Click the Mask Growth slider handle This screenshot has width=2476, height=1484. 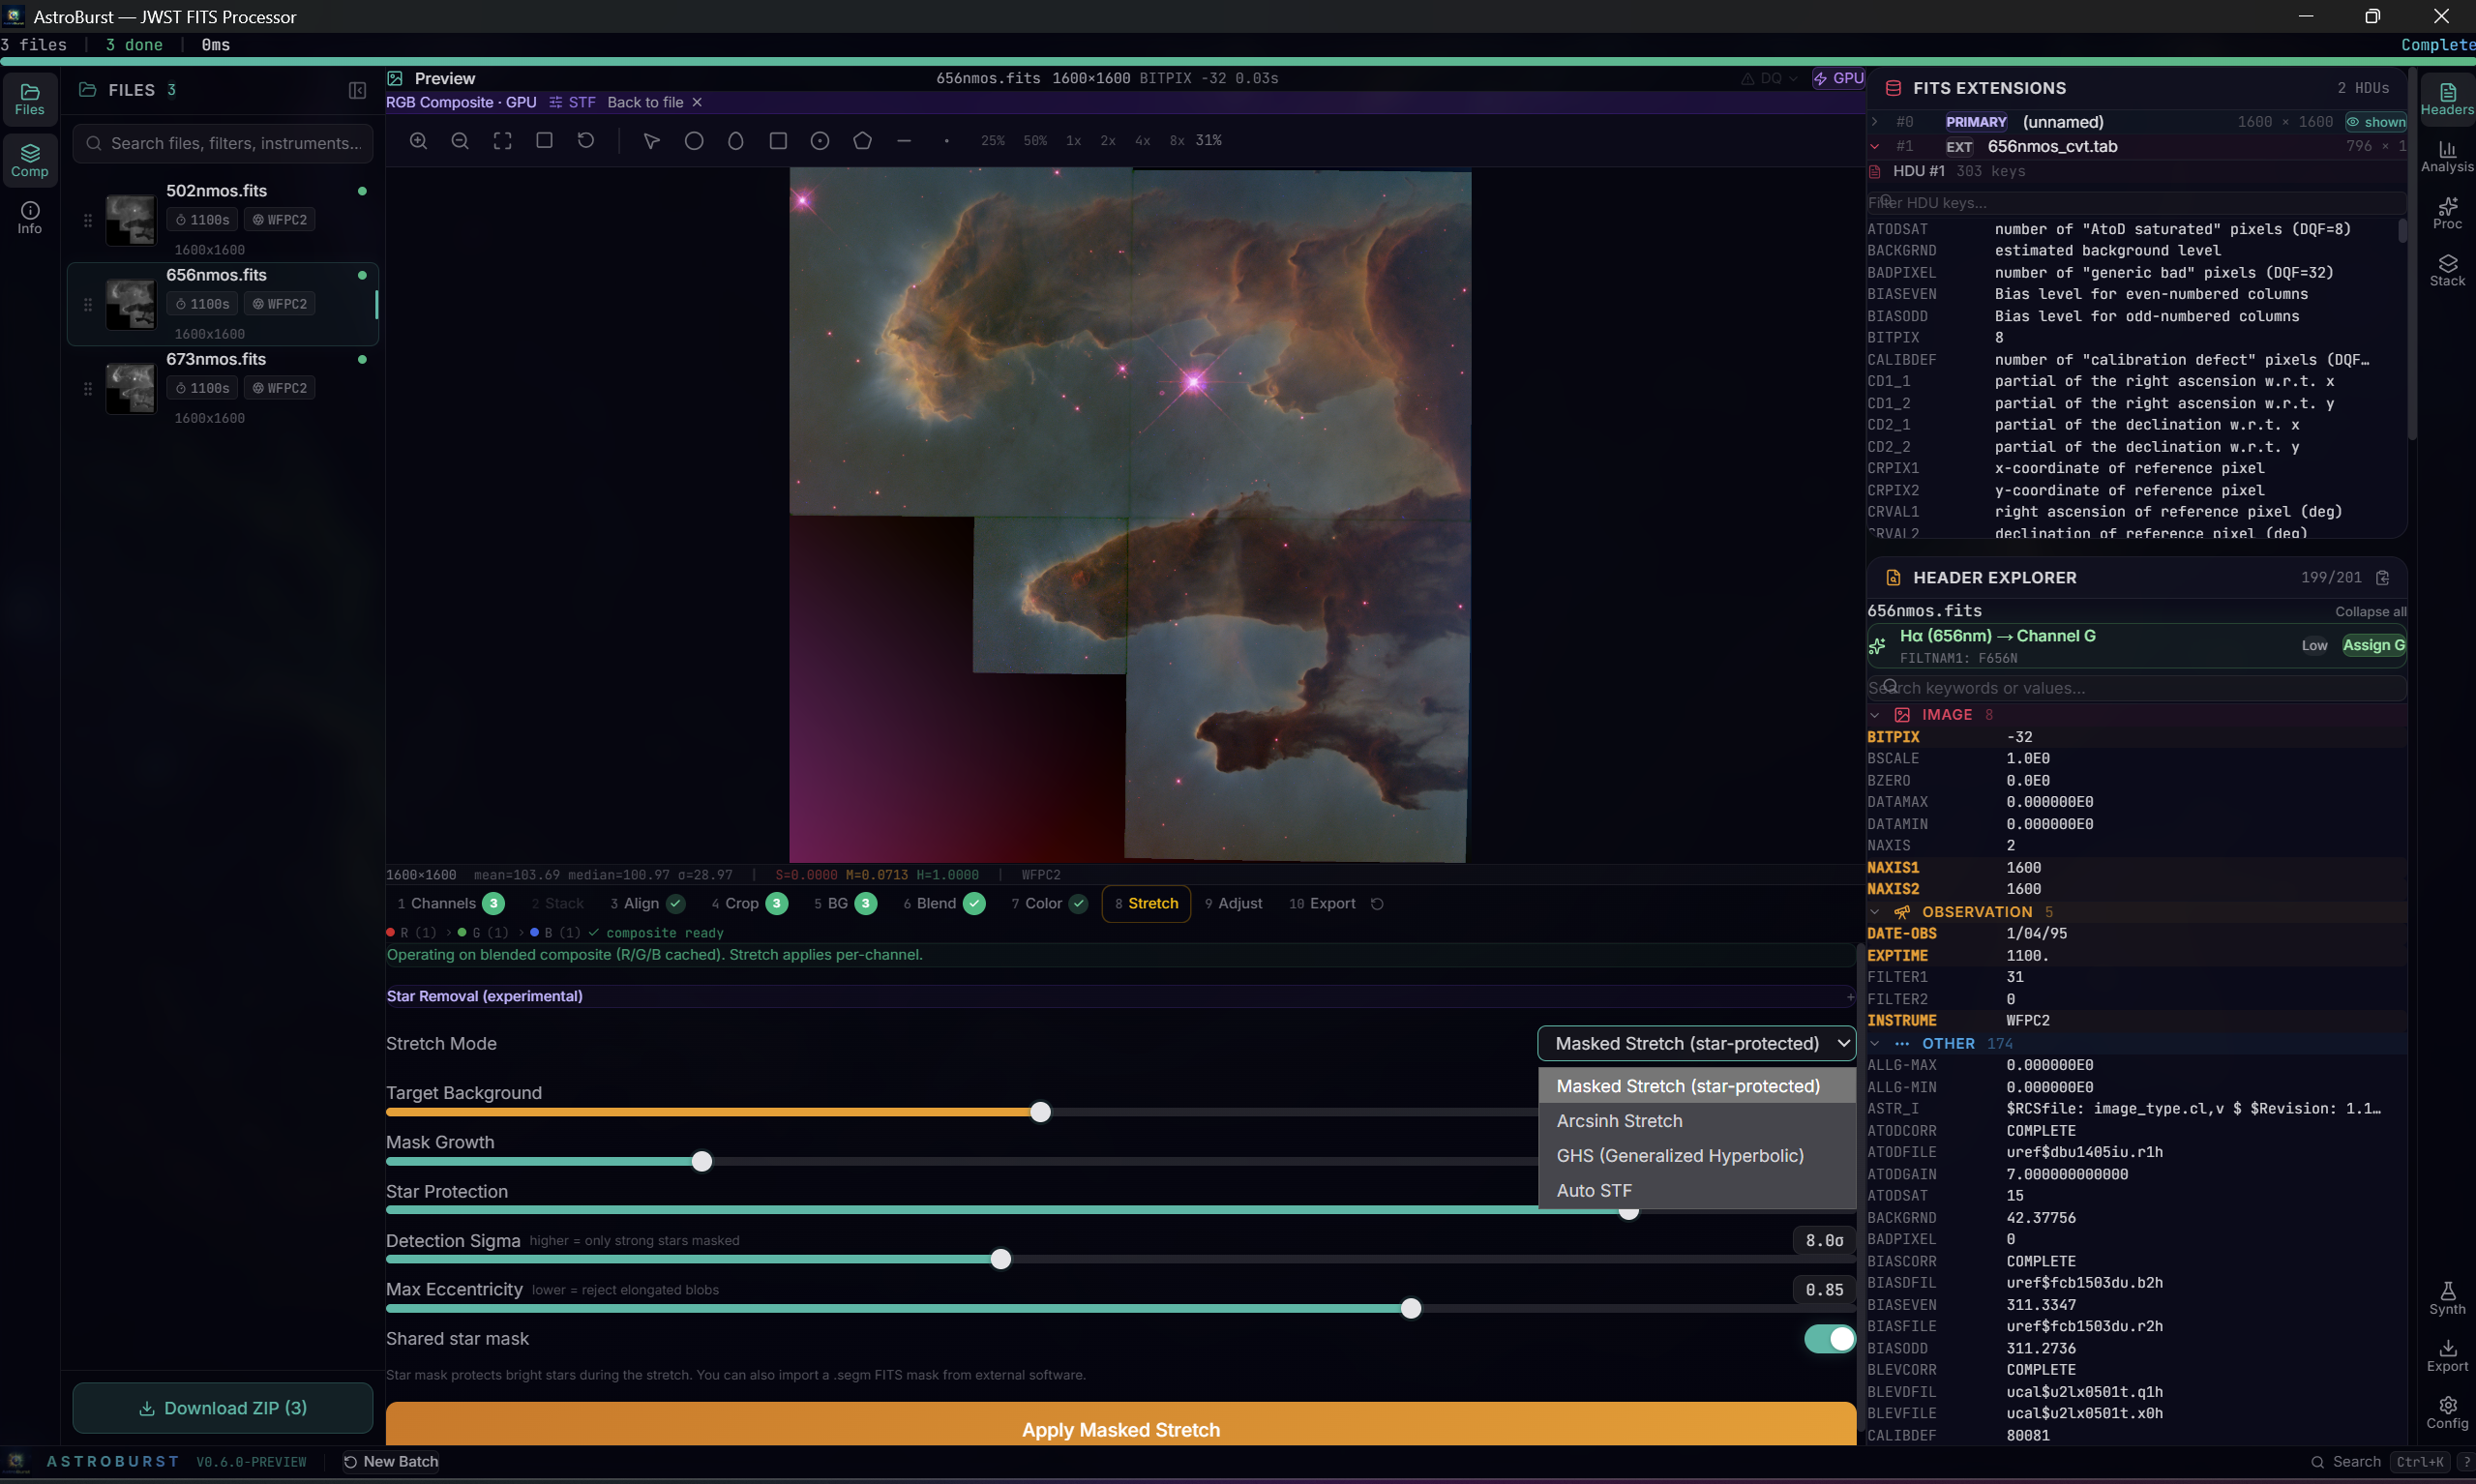[x=702, y=1162]
